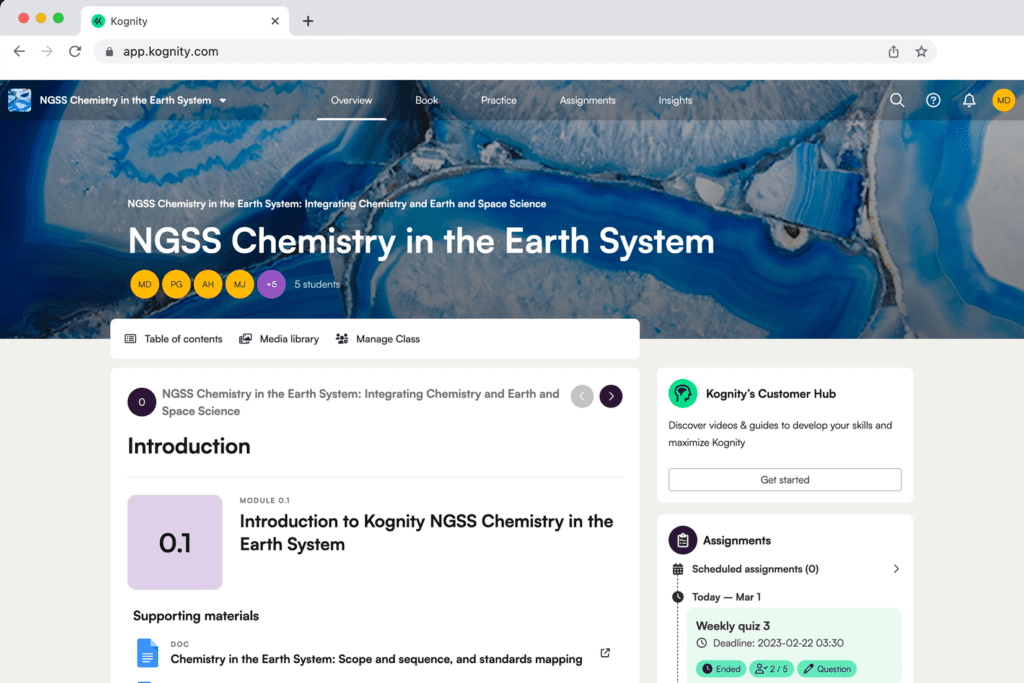
Task: Open the course switcher dropdown caret
Action: click(222, 100)
